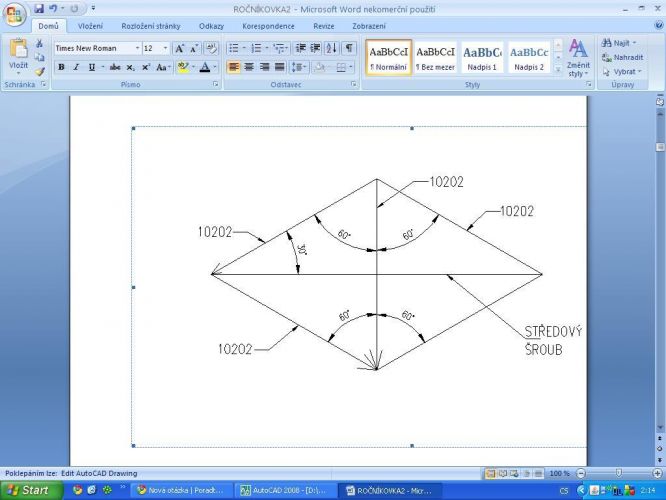Zoom out with the minus button
Screen dimensions: 666x500
tap(581, 473)
